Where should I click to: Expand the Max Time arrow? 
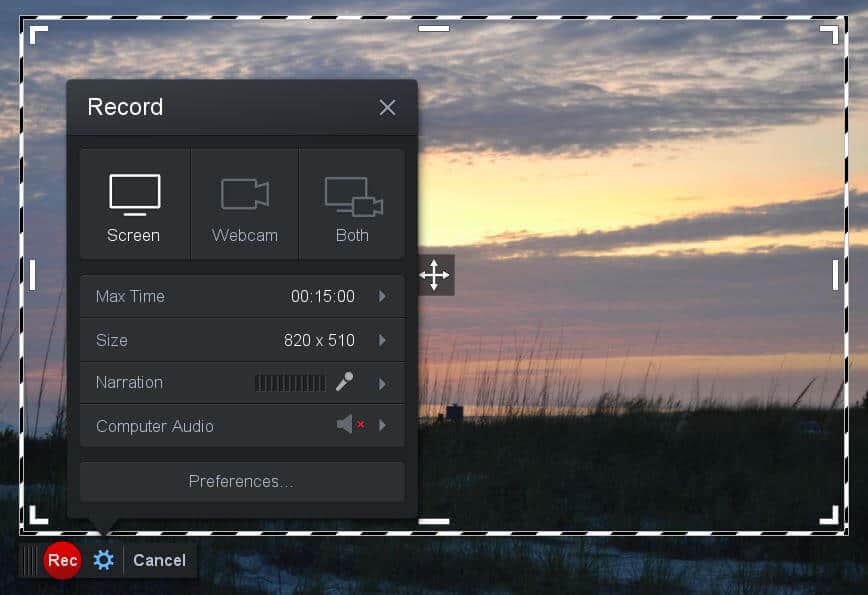tap(383, 297)
